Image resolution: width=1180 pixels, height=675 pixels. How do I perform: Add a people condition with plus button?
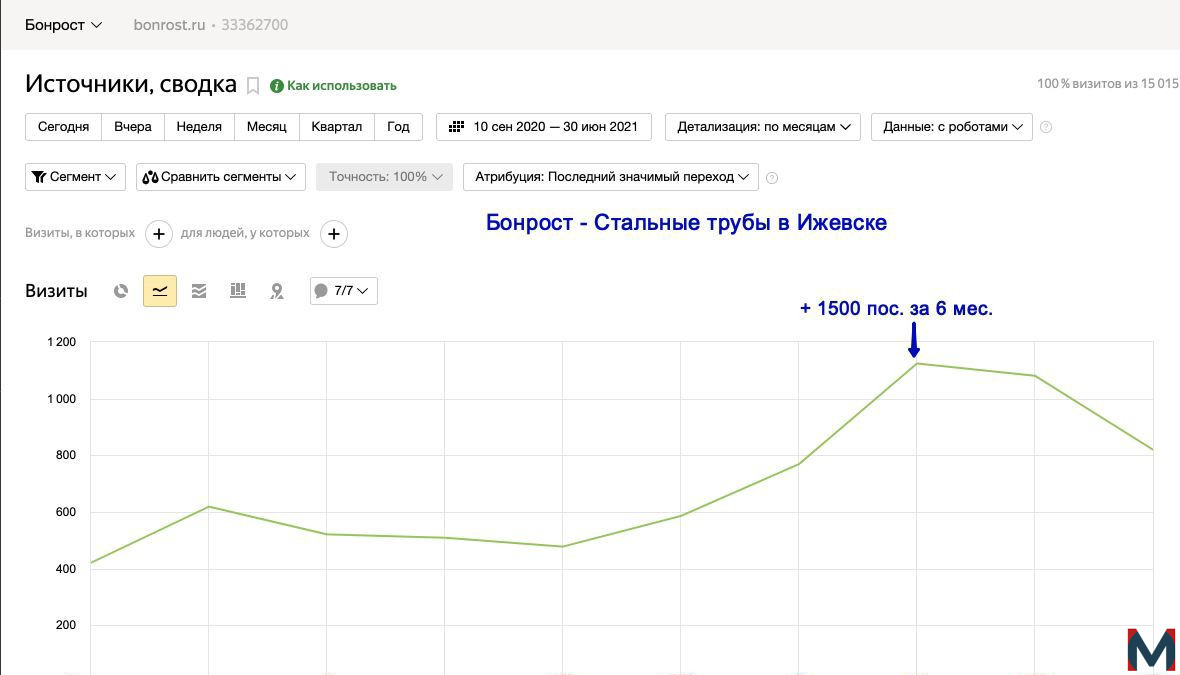(334, 234)
